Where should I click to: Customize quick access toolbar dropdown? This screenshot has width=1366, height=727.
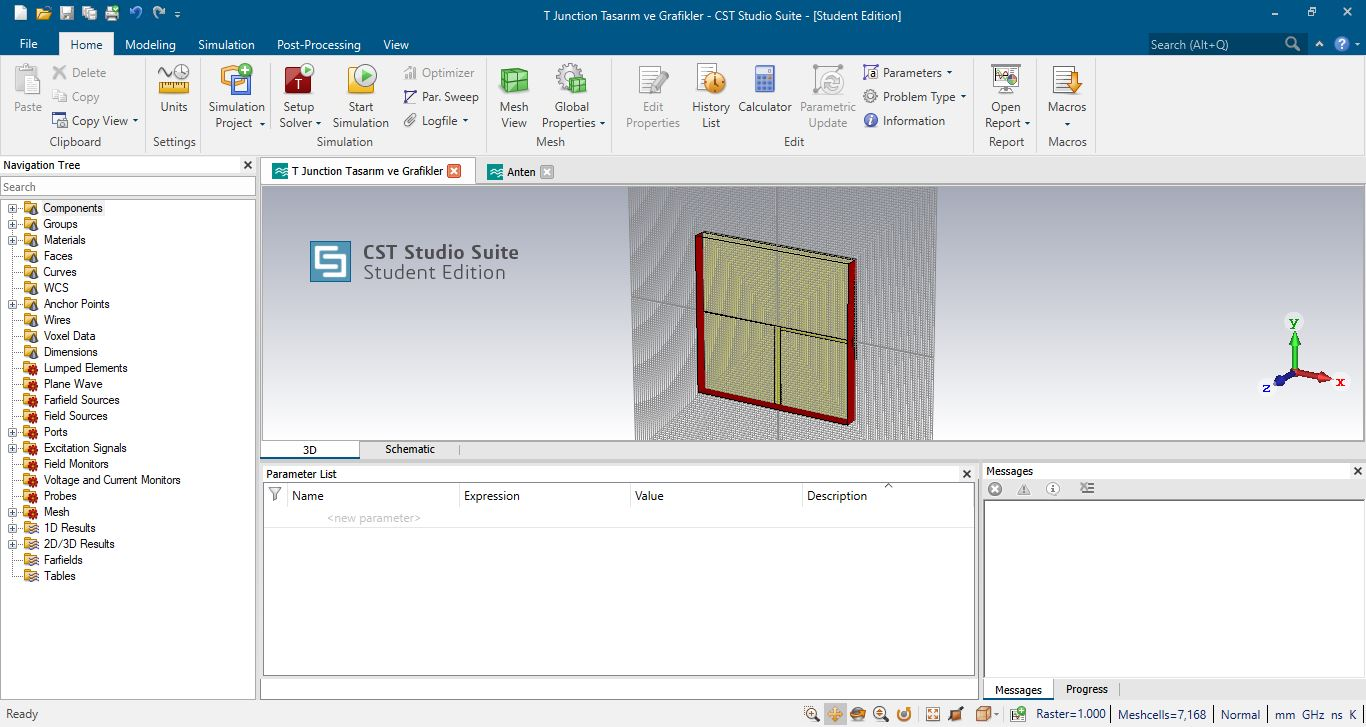pyautogui.click(x=177, y=15)
